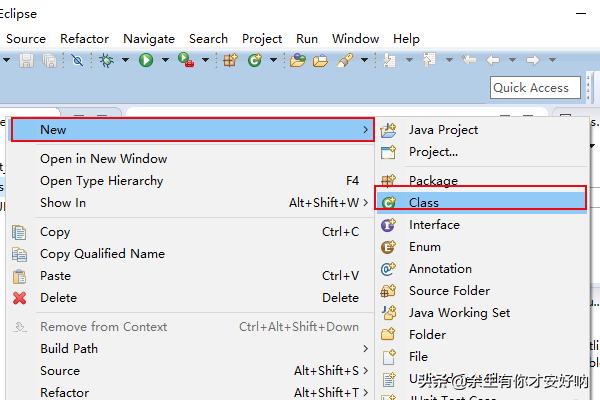The height and width of the screenshot is (400, 600).
Task: Minimize the Eclipse window
Action: point(581,13)
